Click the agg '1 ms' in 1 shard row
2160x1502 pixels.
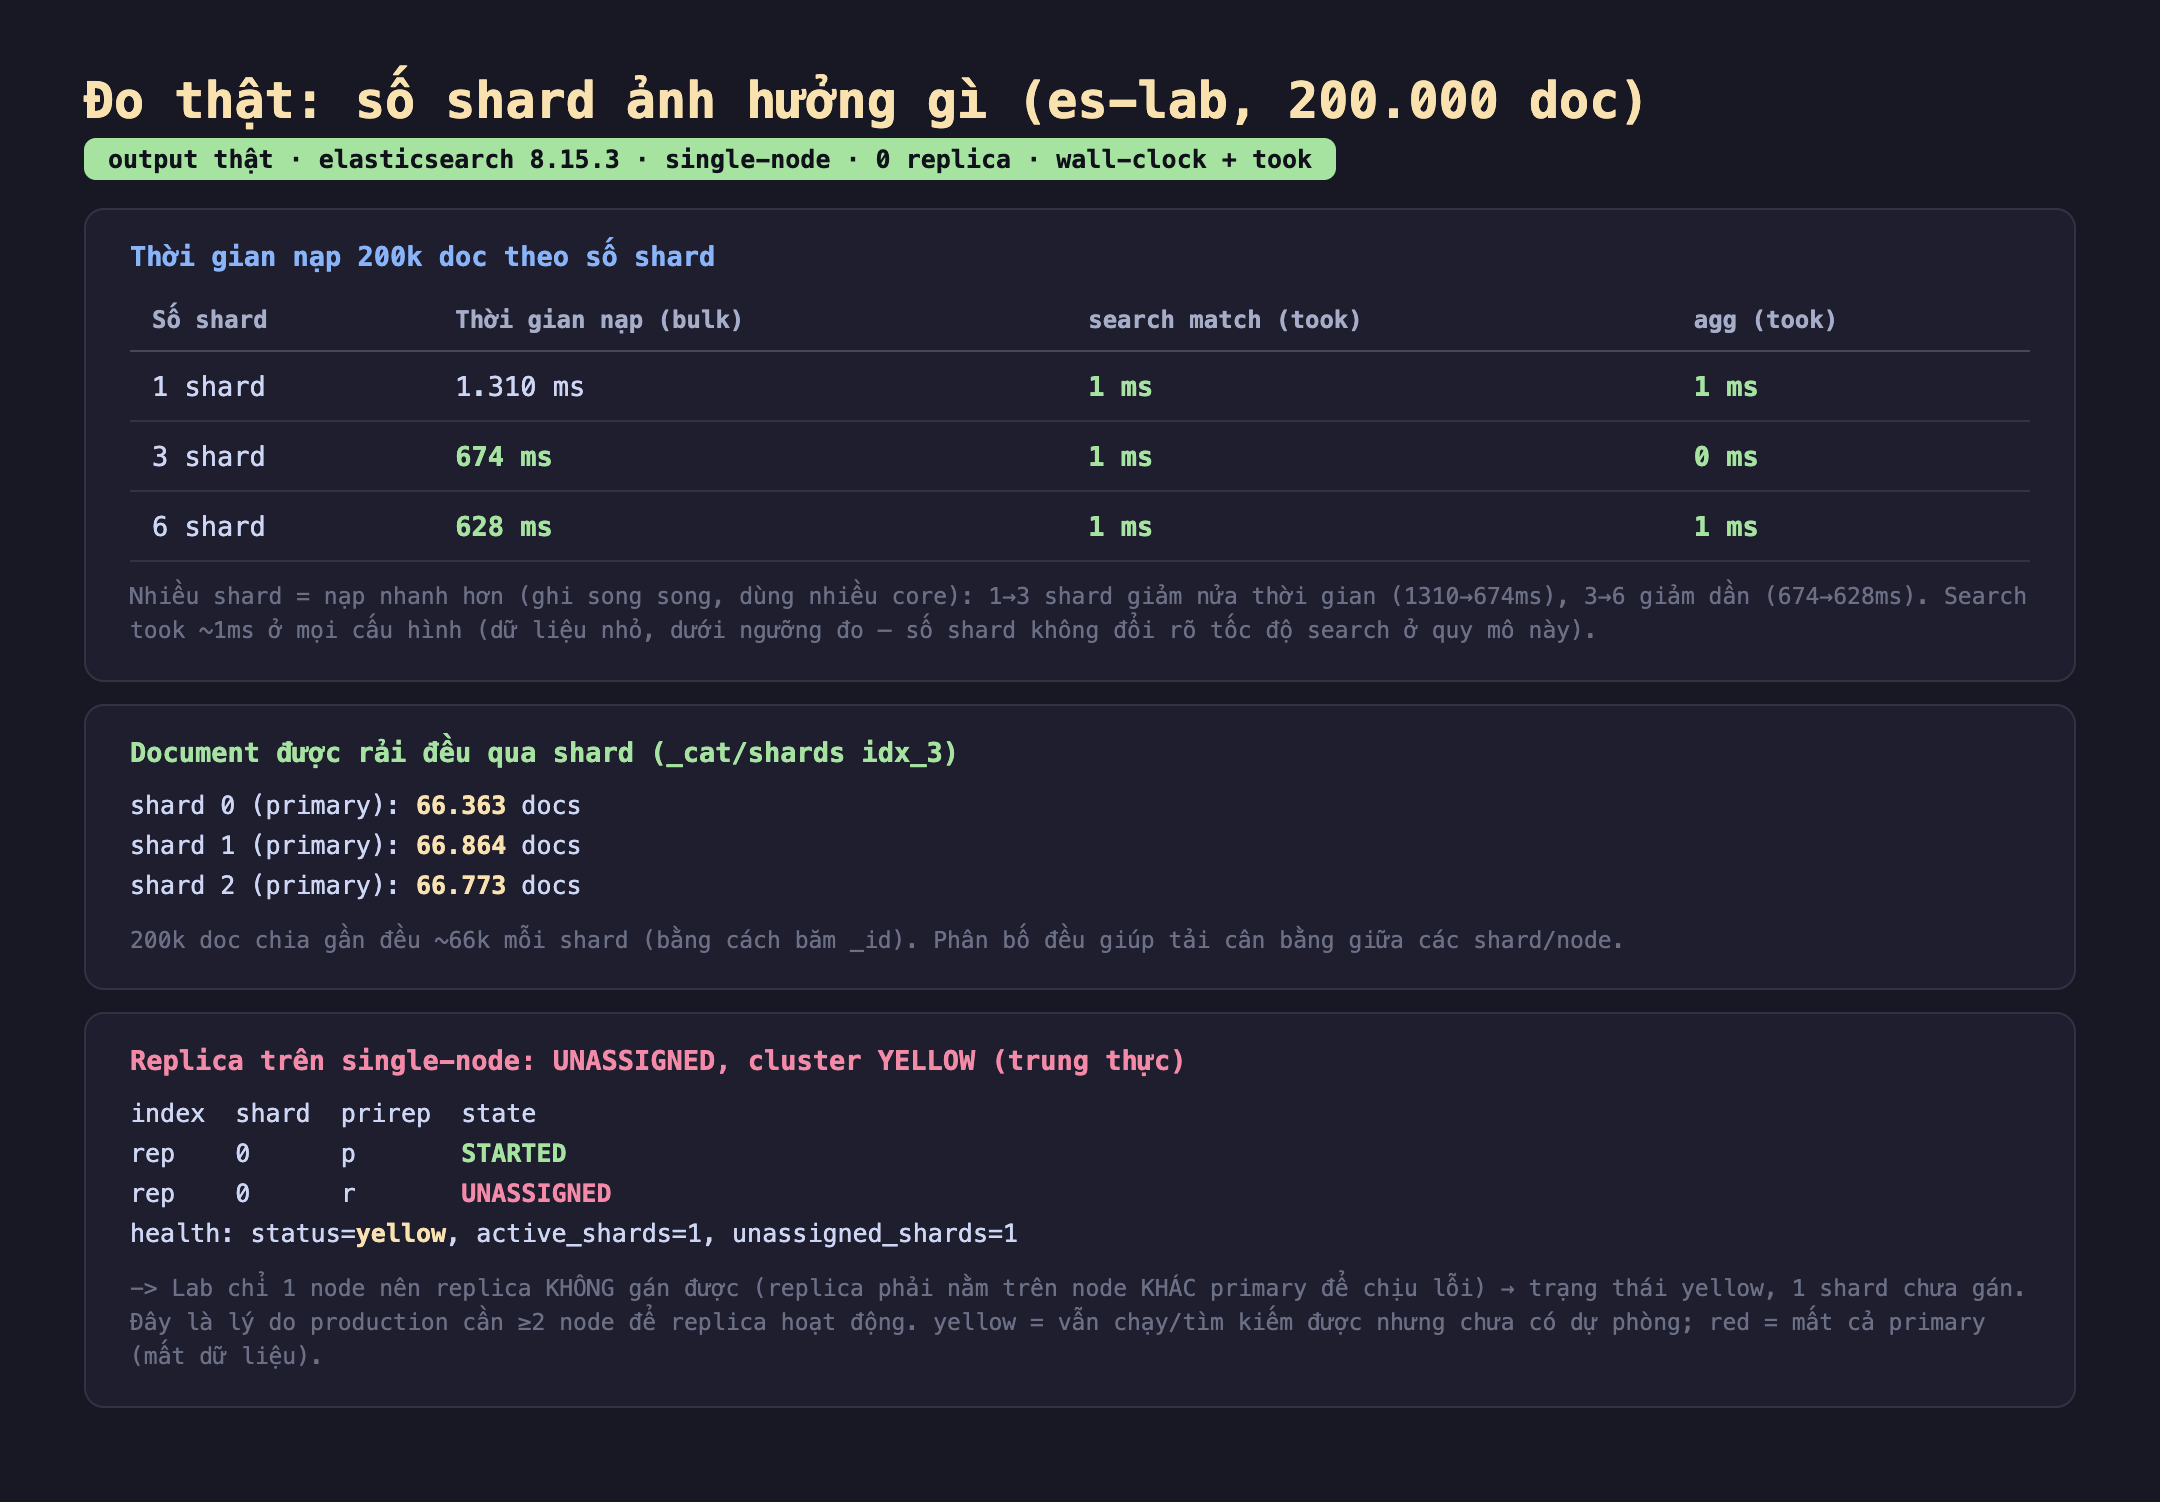(x=1725, y=386)
